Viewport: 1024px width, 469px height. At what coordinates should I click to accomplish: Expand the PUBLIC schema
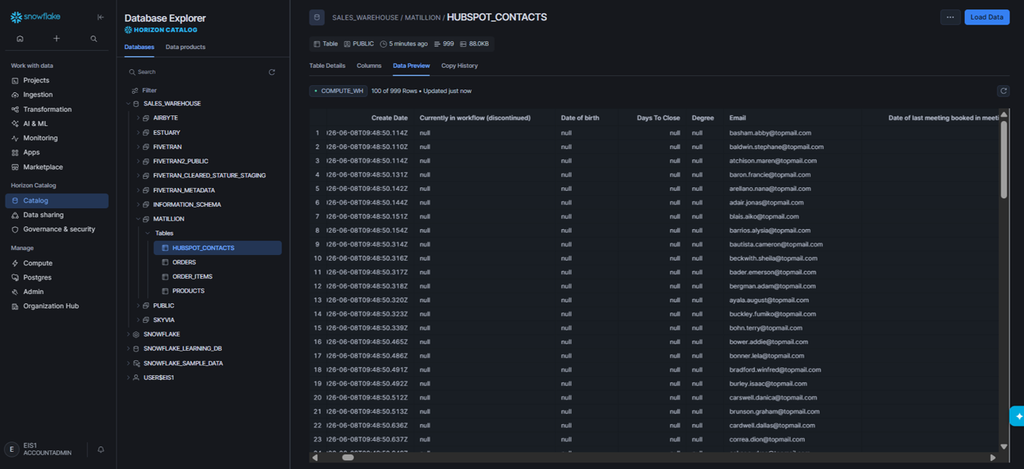[138, 306]
